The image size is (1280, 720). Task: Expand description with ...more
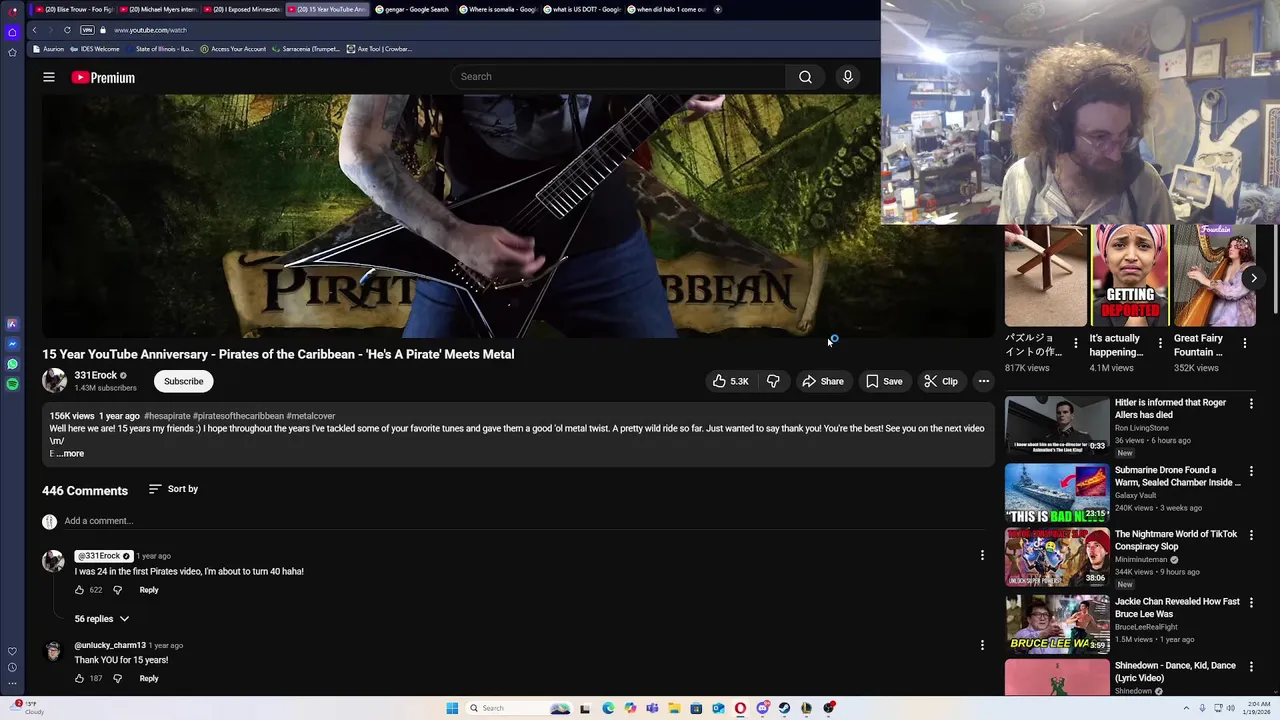(x=70, y=454)
